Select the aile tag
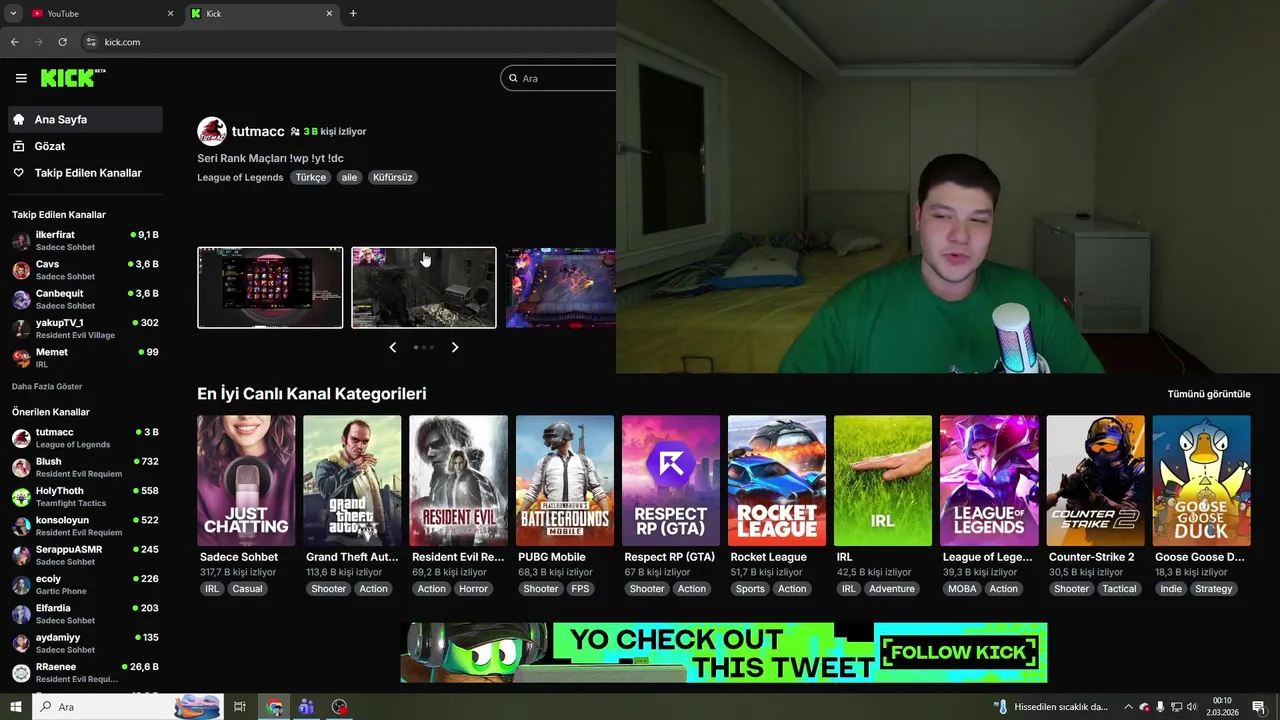Viewport: 1280px width, 720px height. coord(349,177)
